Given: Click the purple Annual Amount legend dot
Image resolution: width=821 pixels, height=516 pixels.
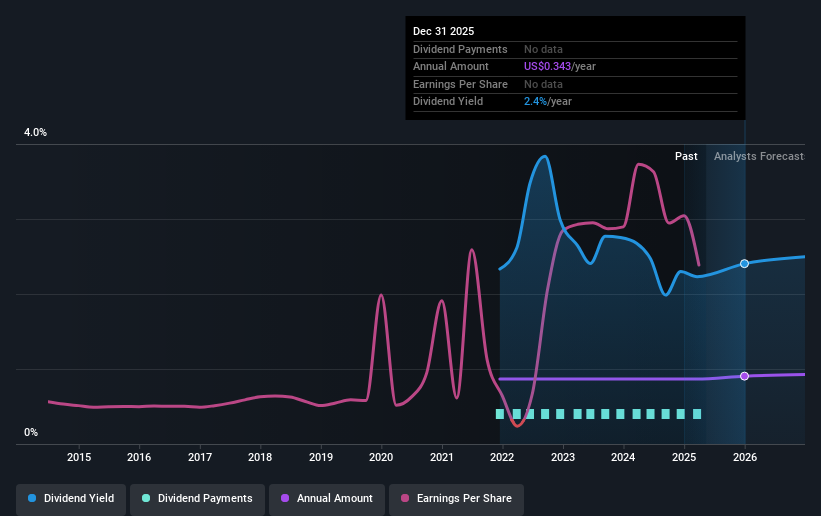Looking at the screenshot, I should coord(285,498).
